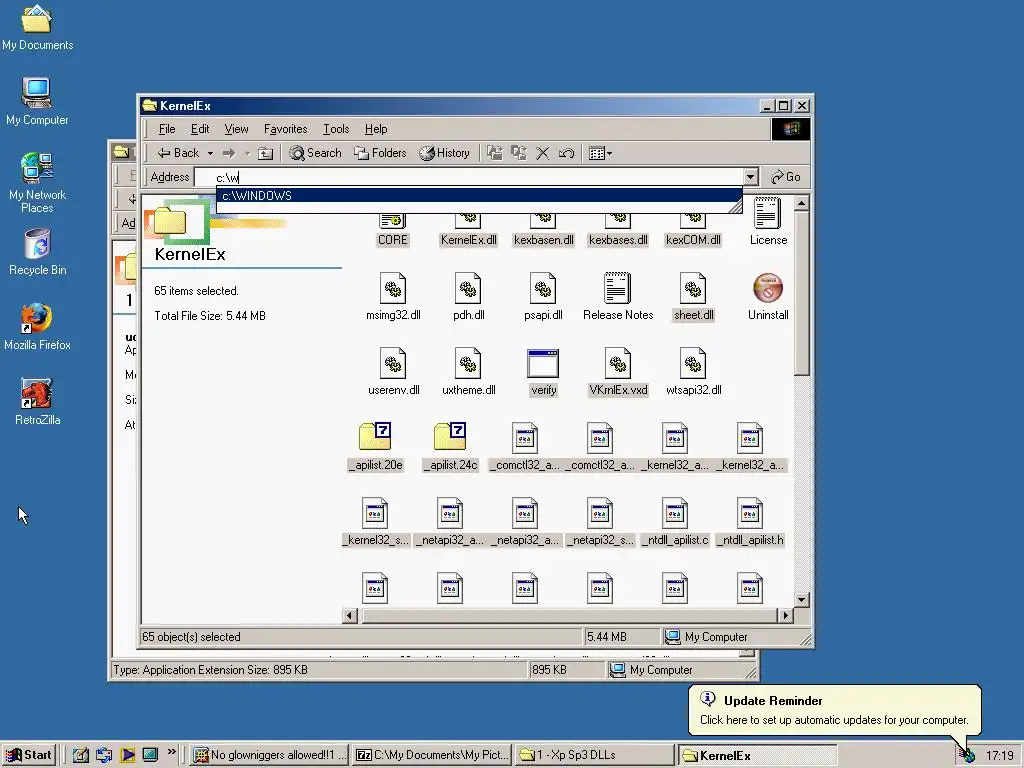This screenshot has width=1024, height=768.
Task: Select the _ntdll_apilist.c file
Action: pyautogui.click(x=675, y=522)
